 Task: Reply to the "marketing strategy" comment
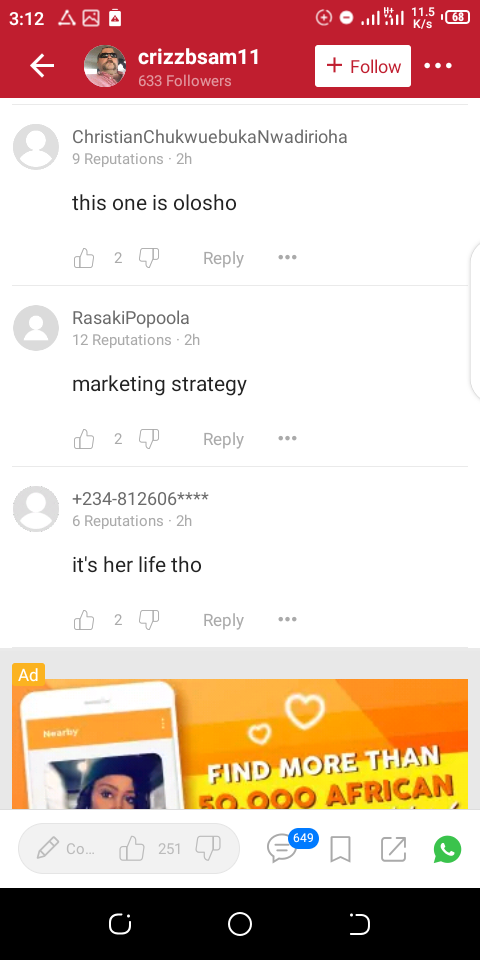coord(223,439)
